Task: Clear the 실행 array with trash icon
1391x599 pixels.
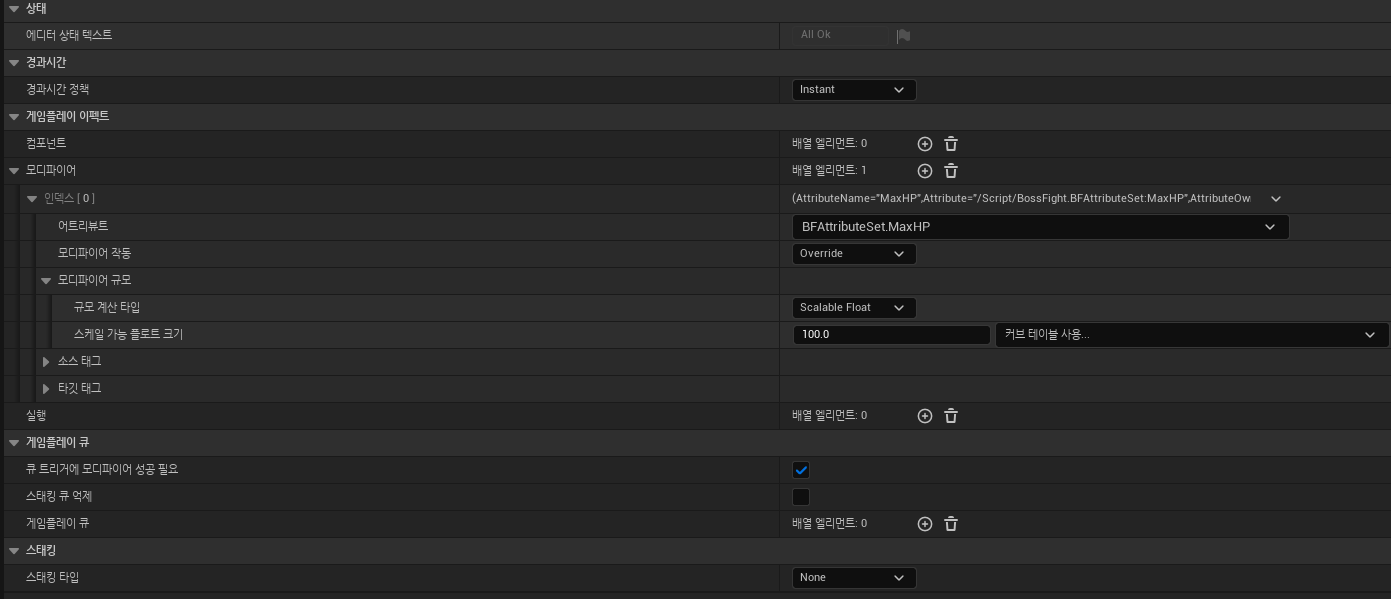Action: click(951, 416)
